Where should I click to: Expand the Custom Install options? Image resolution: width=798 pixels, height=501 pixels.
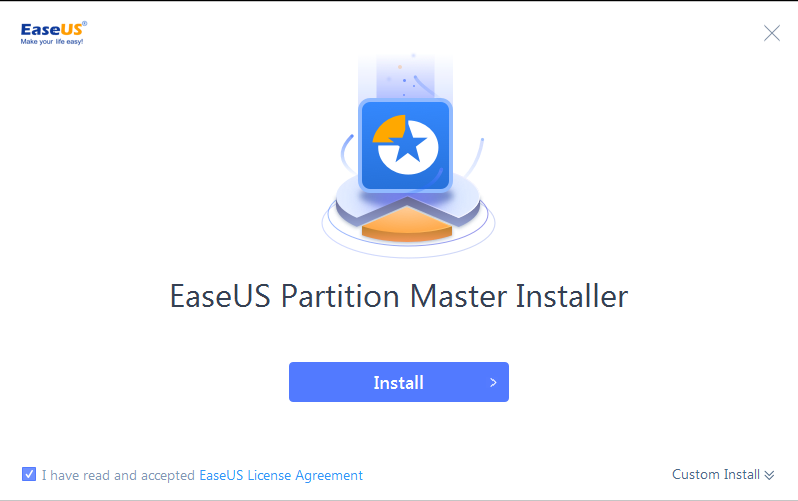(723, 475)
